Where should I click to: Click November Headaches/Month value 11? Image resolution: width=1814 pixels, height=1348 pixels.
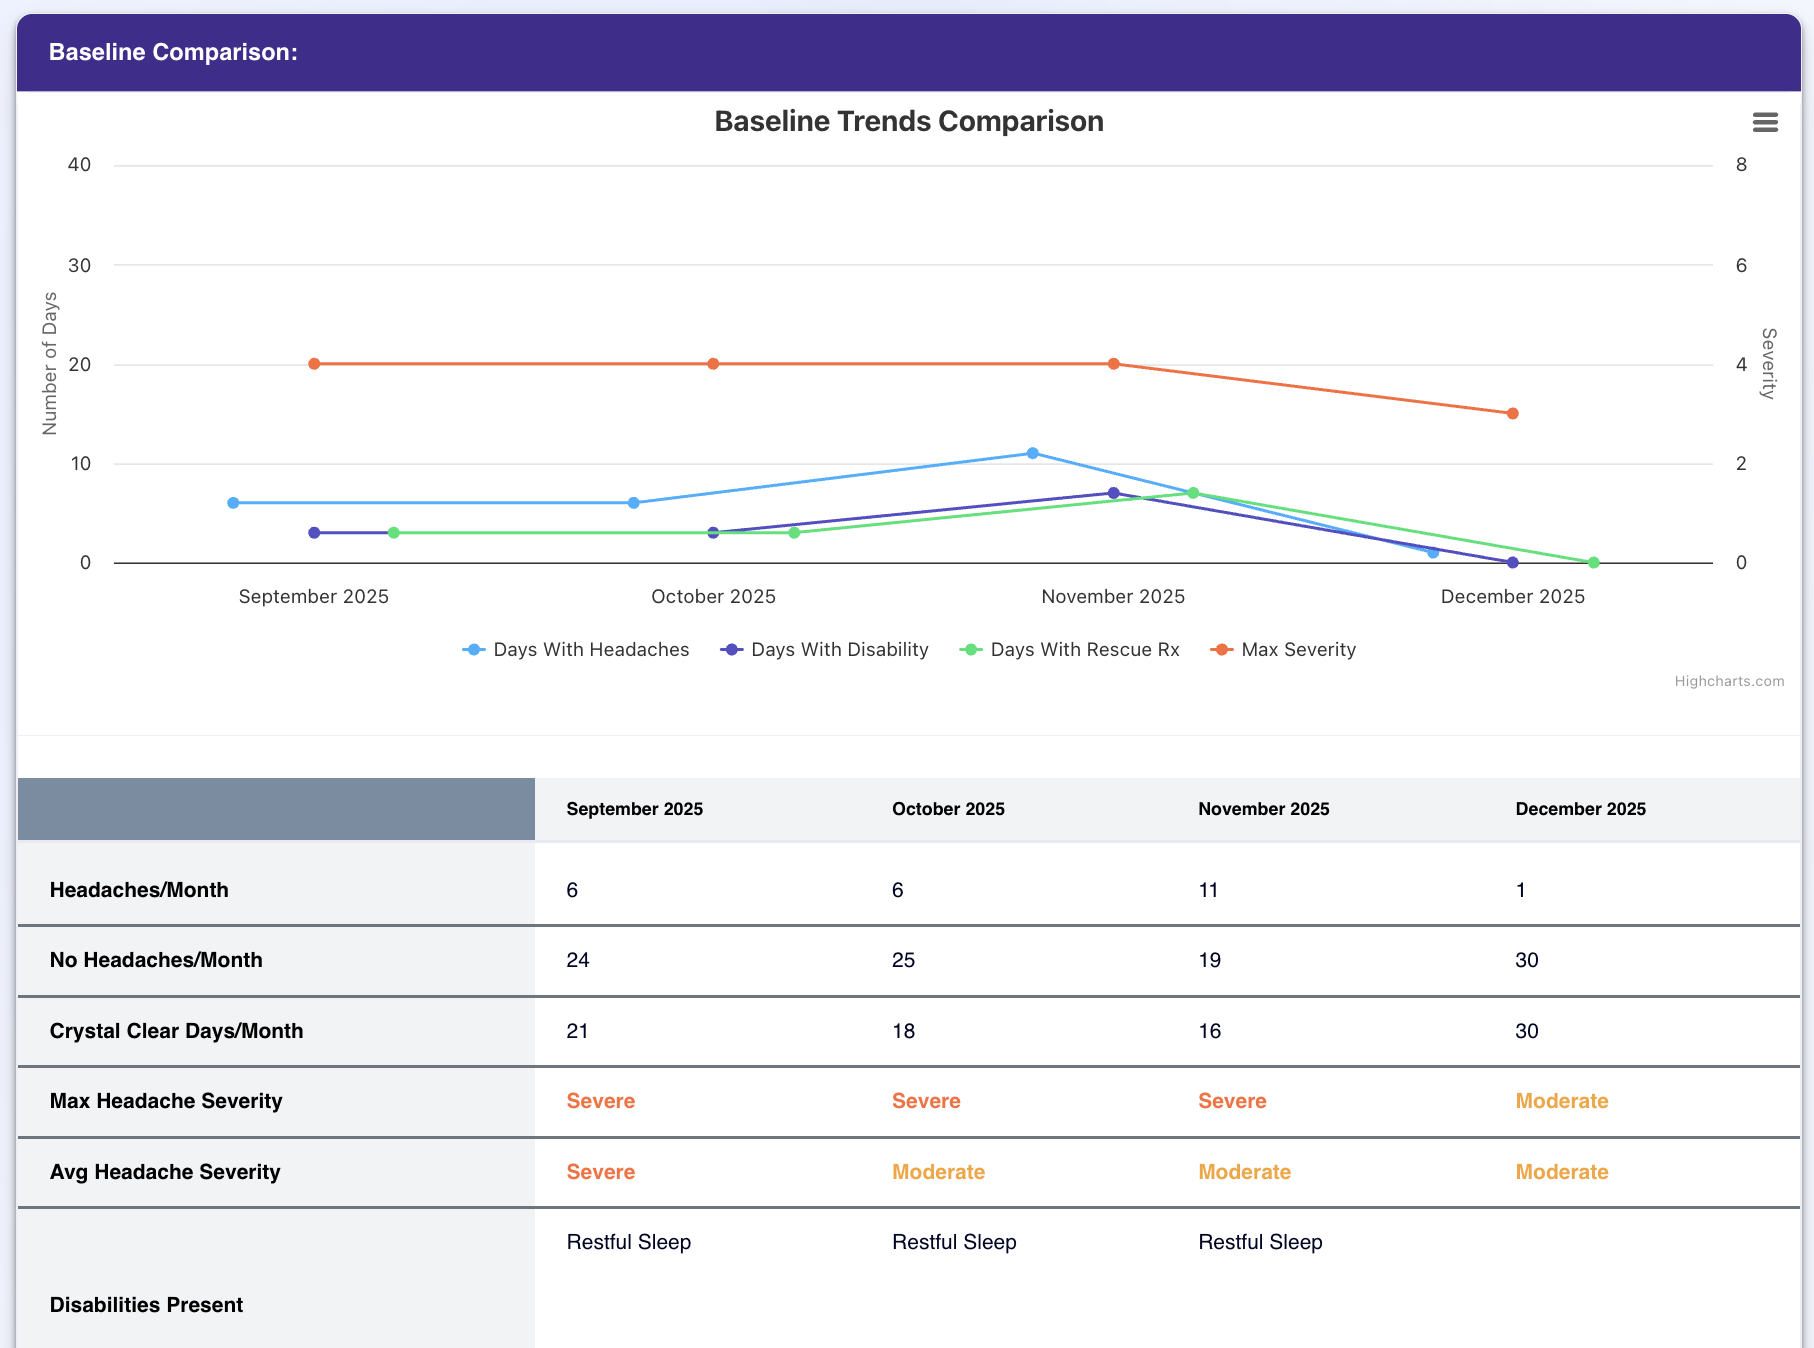pos(1208,890)
